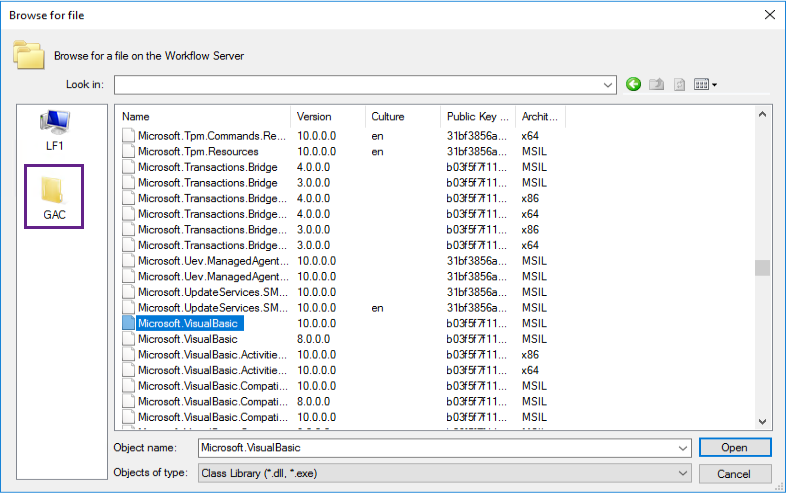Click the grayed-out Refresh icon

point(679,85)
